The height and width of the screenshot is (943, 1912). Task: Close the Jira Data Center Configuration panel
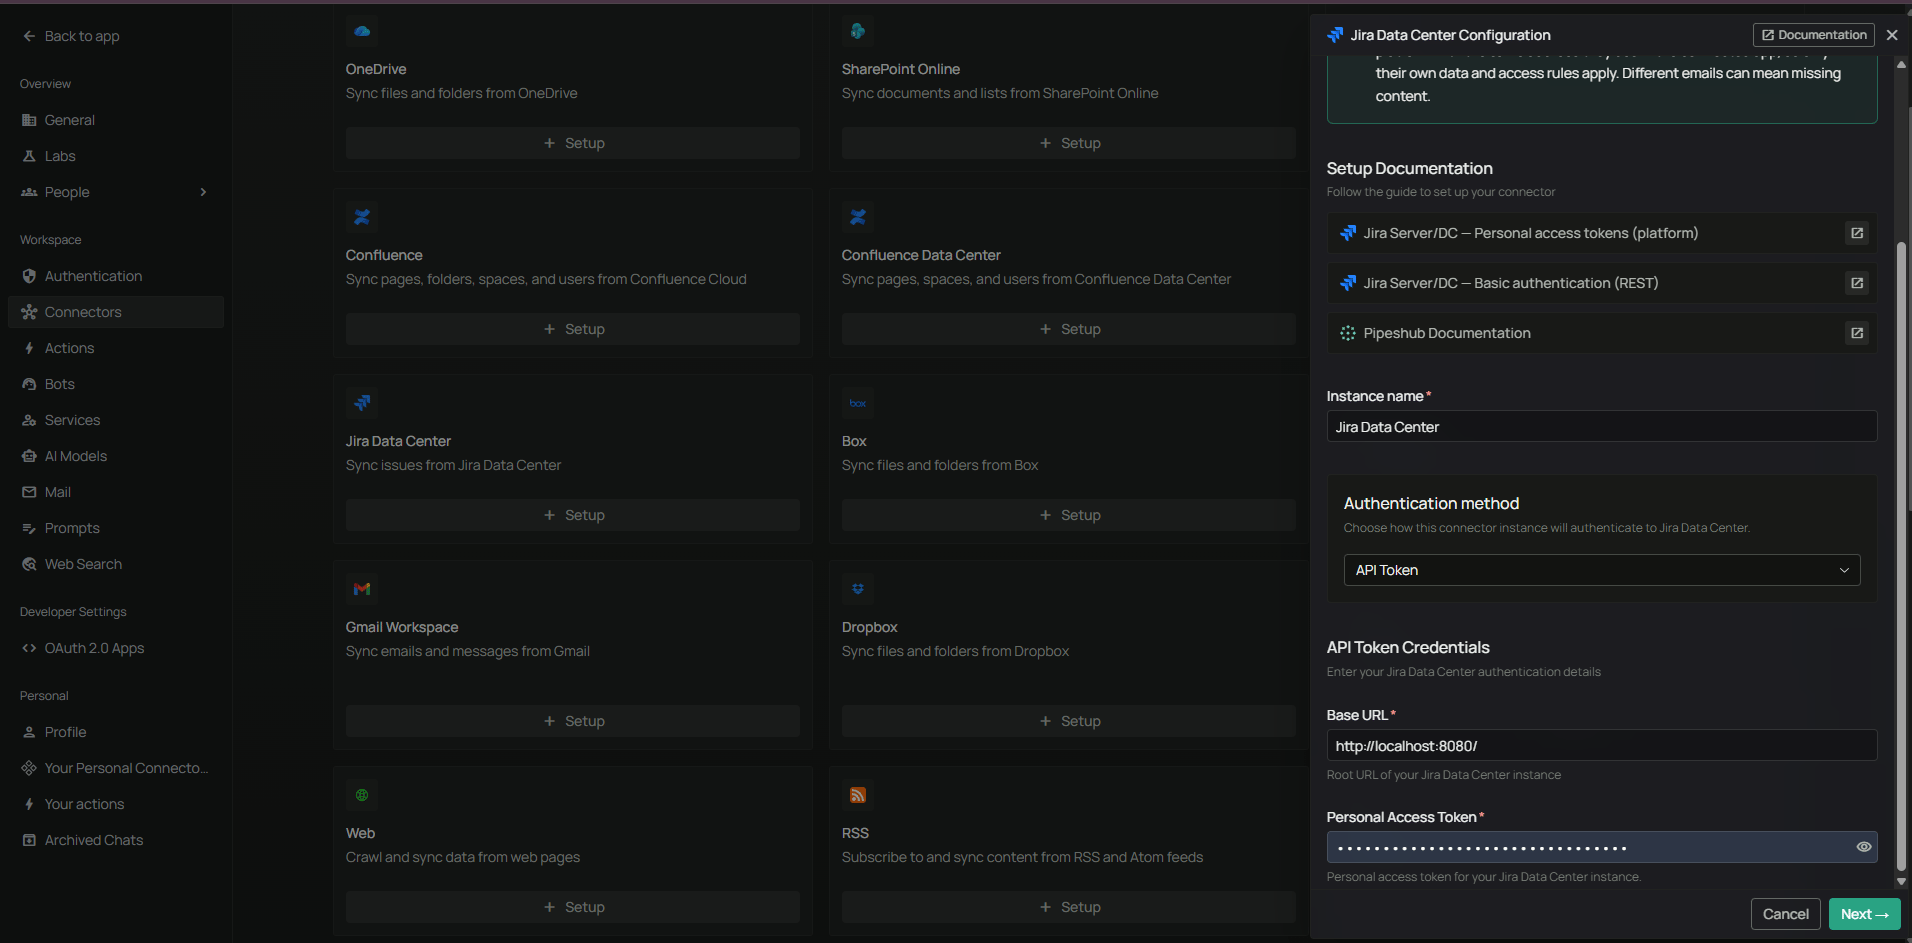point(1892,35)
